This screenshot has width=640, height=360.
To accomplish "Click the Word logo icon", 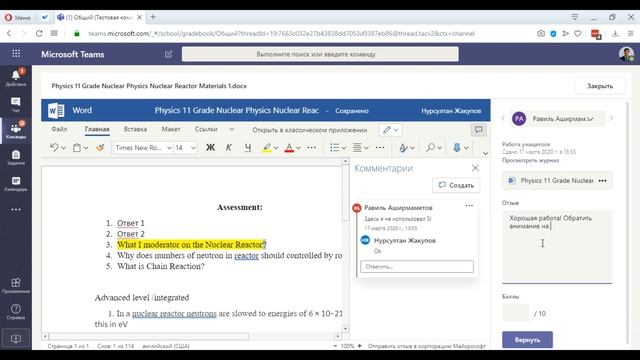I will click(x=56, y=110).
